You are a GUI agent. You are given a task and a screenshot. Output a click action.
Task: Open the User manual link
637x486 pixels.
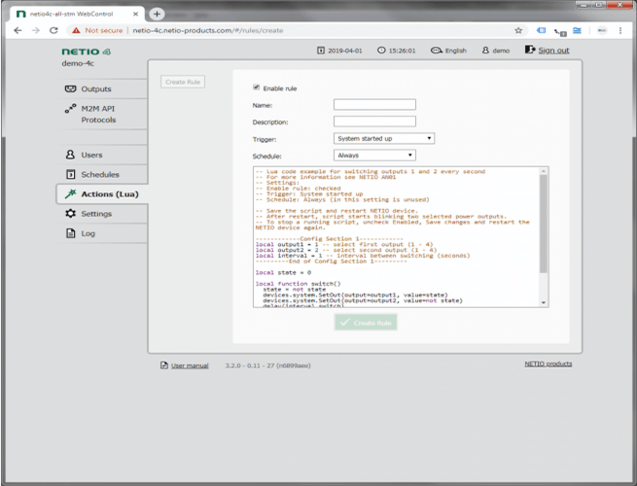pos(189,366)
